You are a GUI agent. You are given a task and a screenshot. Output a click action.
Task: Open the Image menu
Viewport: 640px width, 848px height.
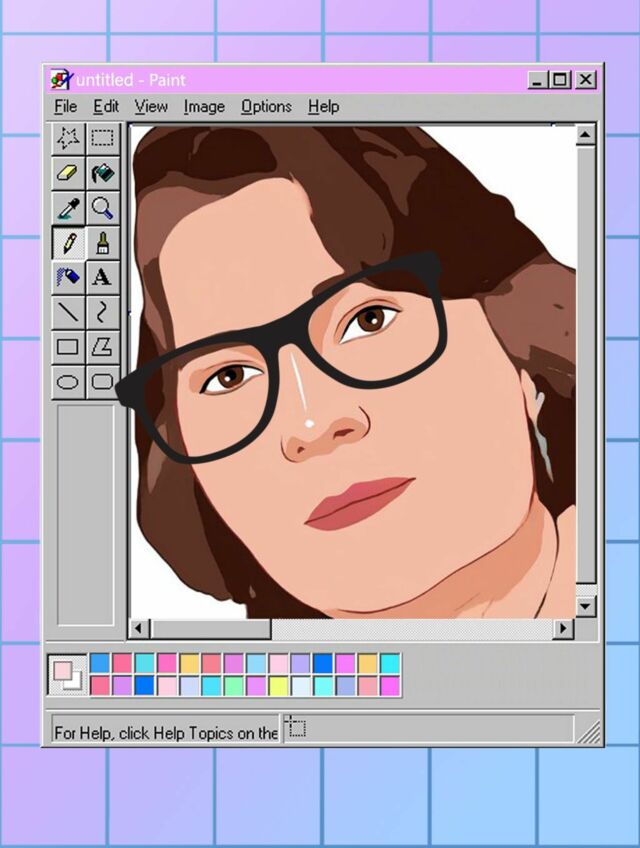204,106
